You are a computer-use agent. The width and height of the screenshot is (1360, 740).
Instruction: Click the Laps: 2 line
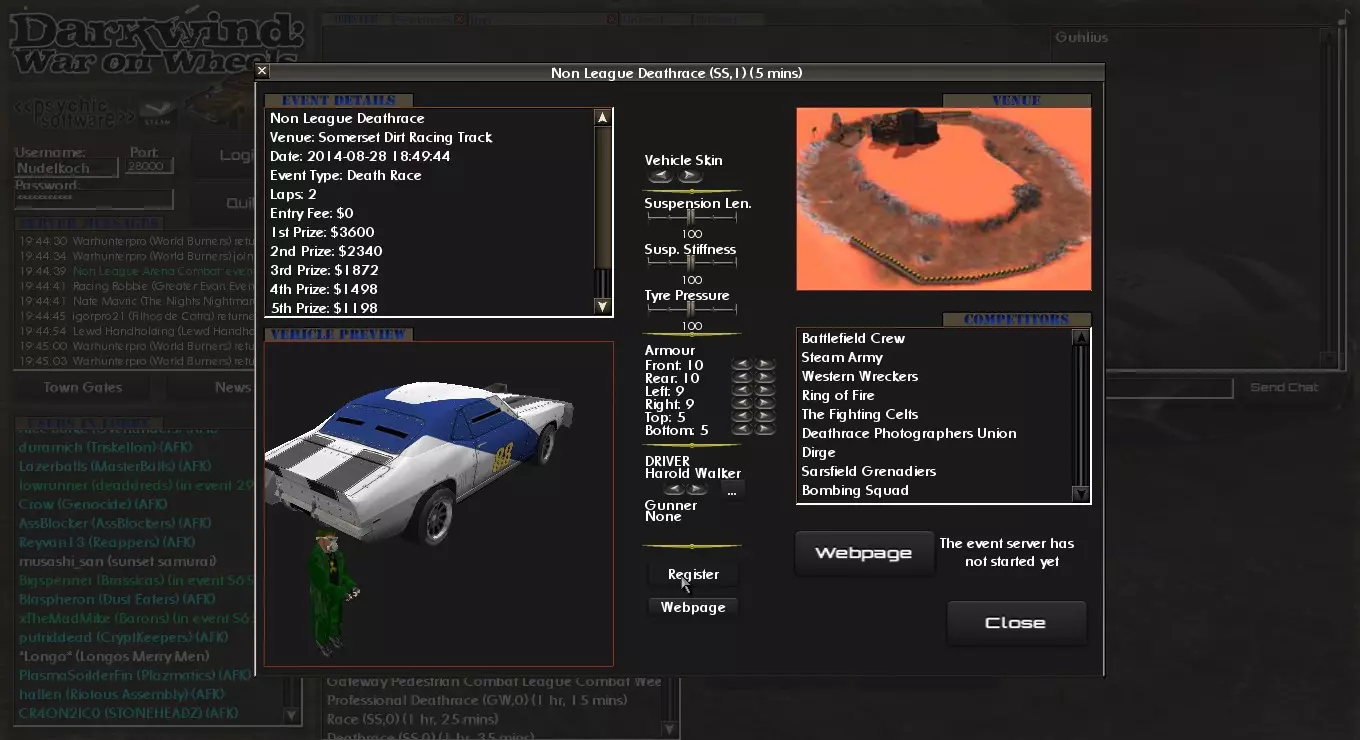pos(293,194)
